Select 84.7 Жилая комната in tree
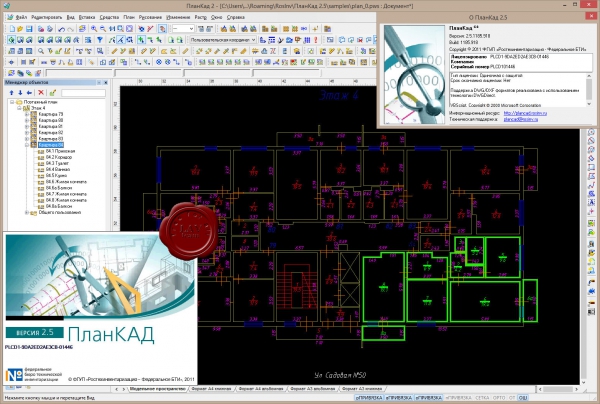The image size is (600, 404). tap(66, 194)
